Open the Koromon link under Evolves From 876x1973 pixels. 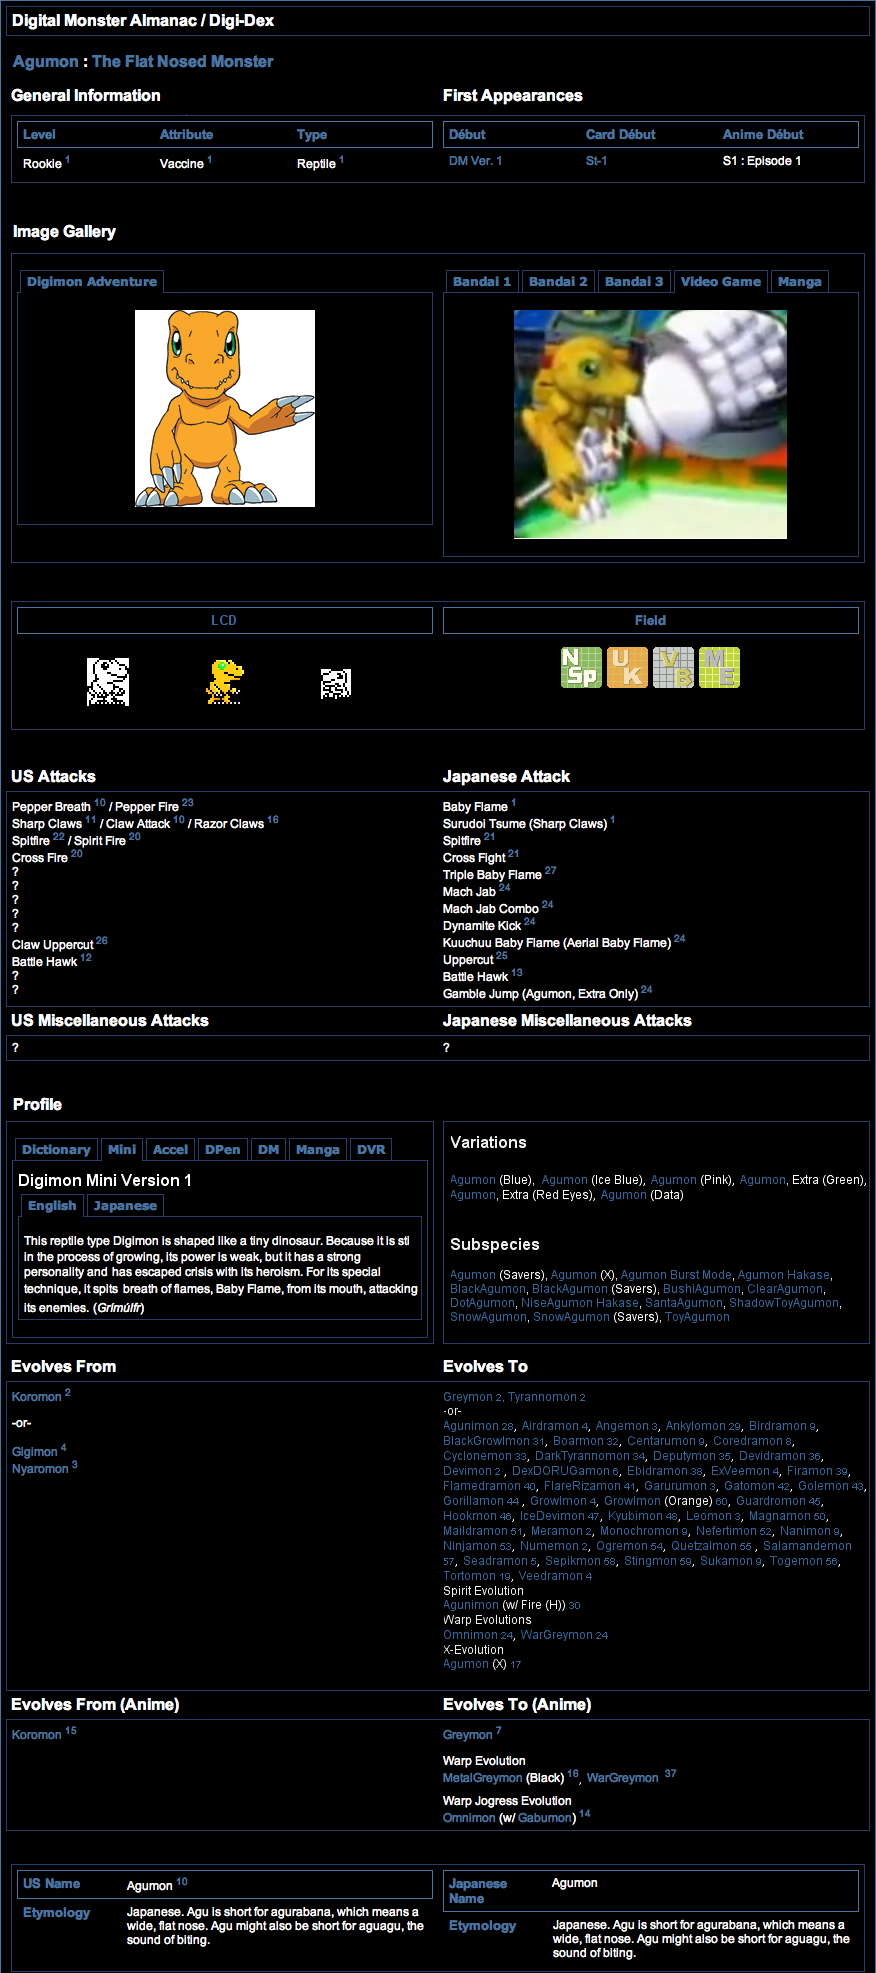click(37, 1397)
